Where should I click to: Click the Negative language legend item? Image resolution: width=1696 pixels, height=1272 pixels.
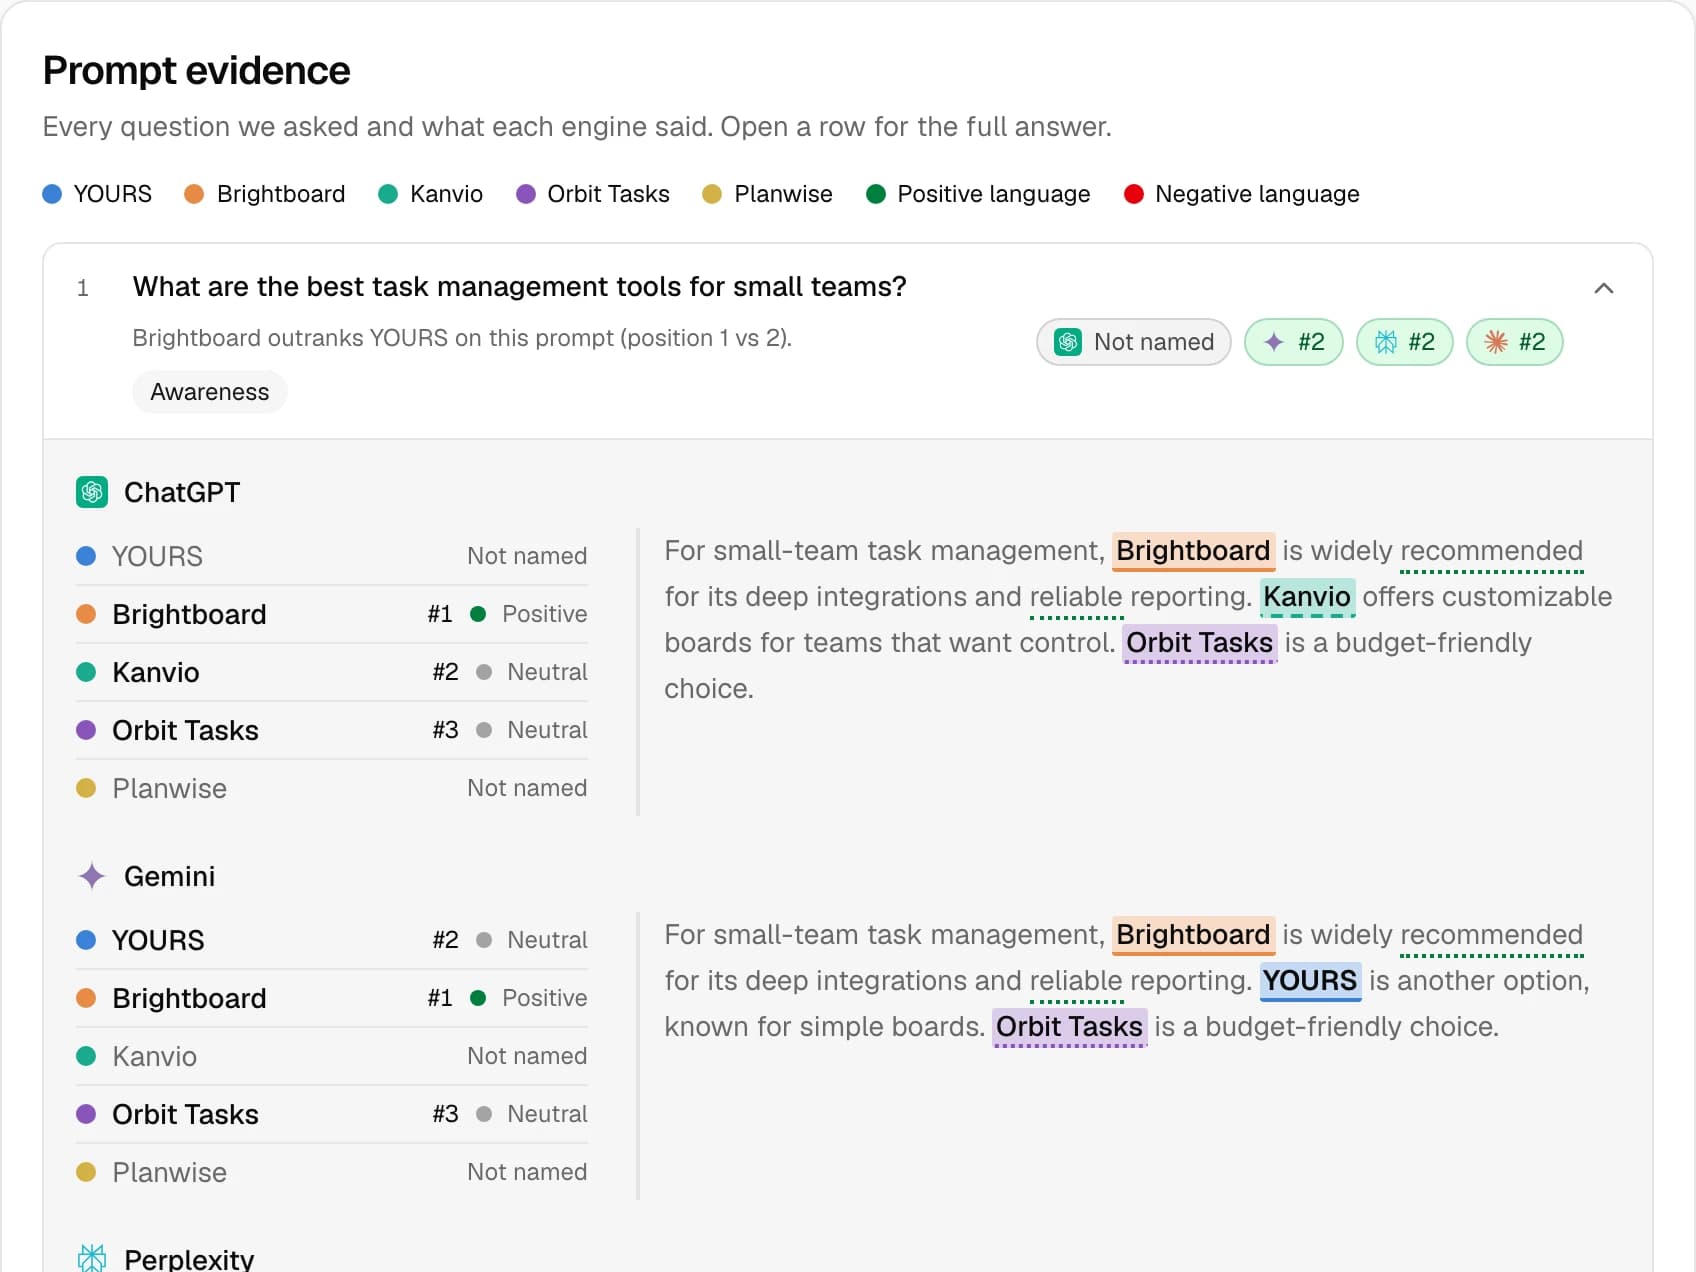[x=1241, y=194]
